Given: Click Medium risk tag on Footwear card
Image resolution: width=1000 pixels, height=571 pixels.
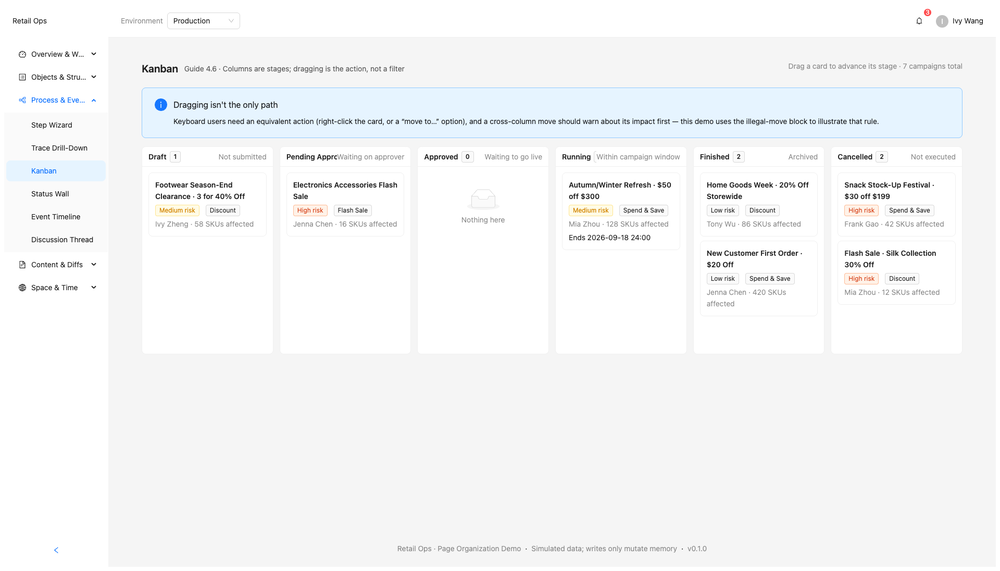Looking at the screenshot, I should pos(177,211).
